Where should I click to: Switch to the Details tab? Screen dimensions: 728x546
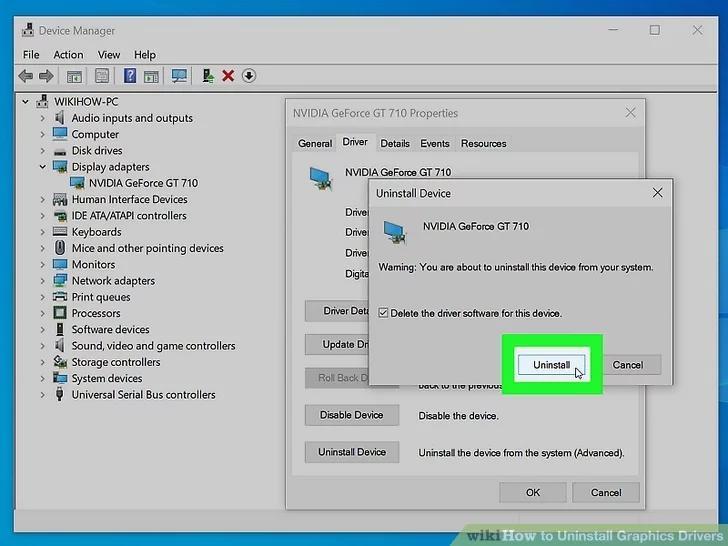coord(395,144)
